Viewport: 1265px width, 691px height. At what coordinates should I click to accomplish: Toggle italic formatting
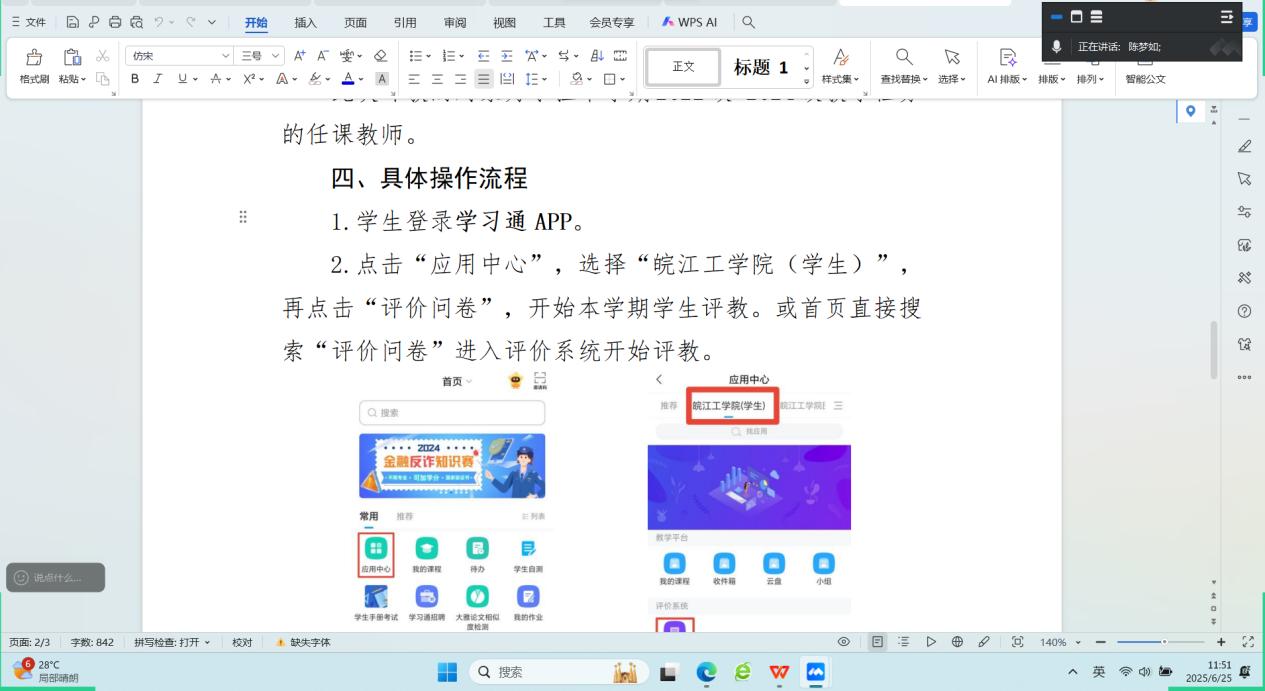coord(156,78)
